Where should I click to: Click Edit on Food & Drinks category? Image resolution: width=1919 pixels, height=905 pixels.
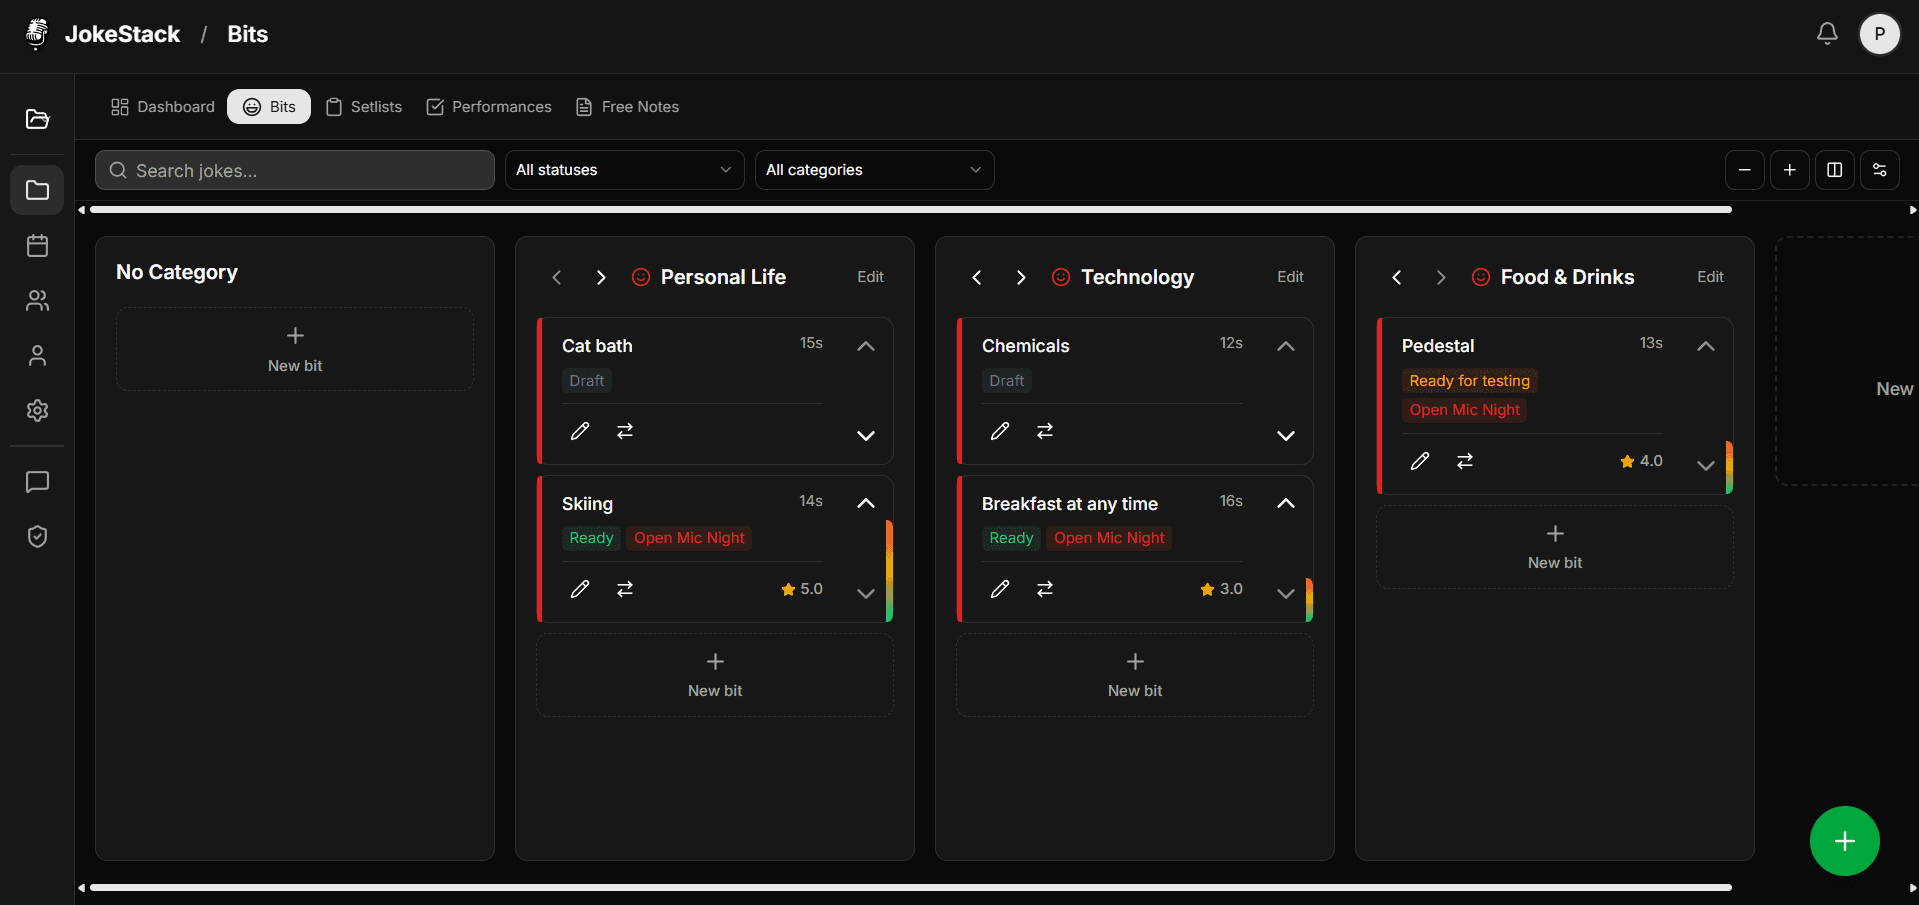pyautogui.click(x=1710, y=277)
